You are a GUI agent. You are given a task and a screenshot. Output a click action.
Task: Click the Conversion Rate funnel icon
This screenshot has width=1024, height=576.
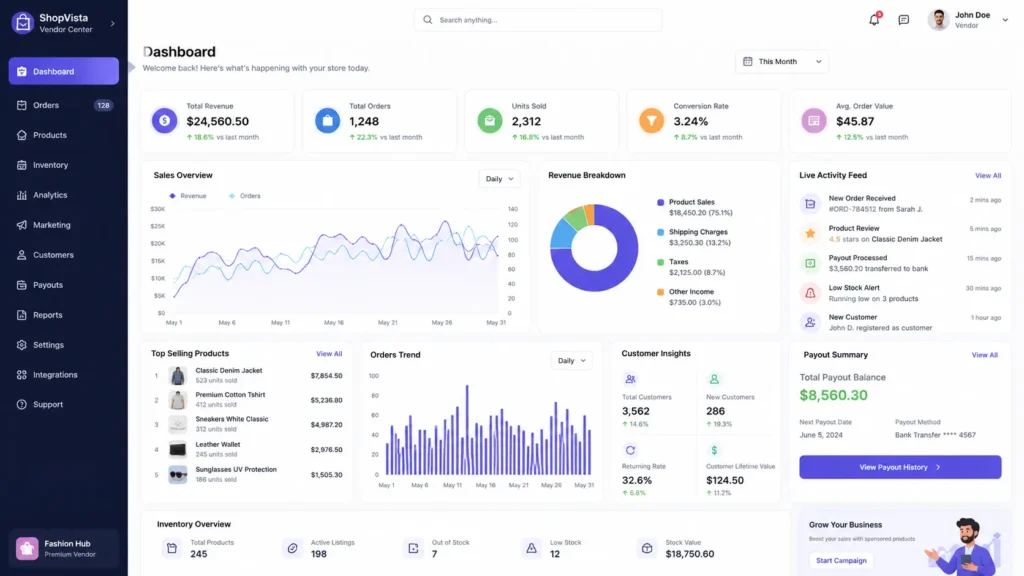pyautogui.click(x=651, y=121)
